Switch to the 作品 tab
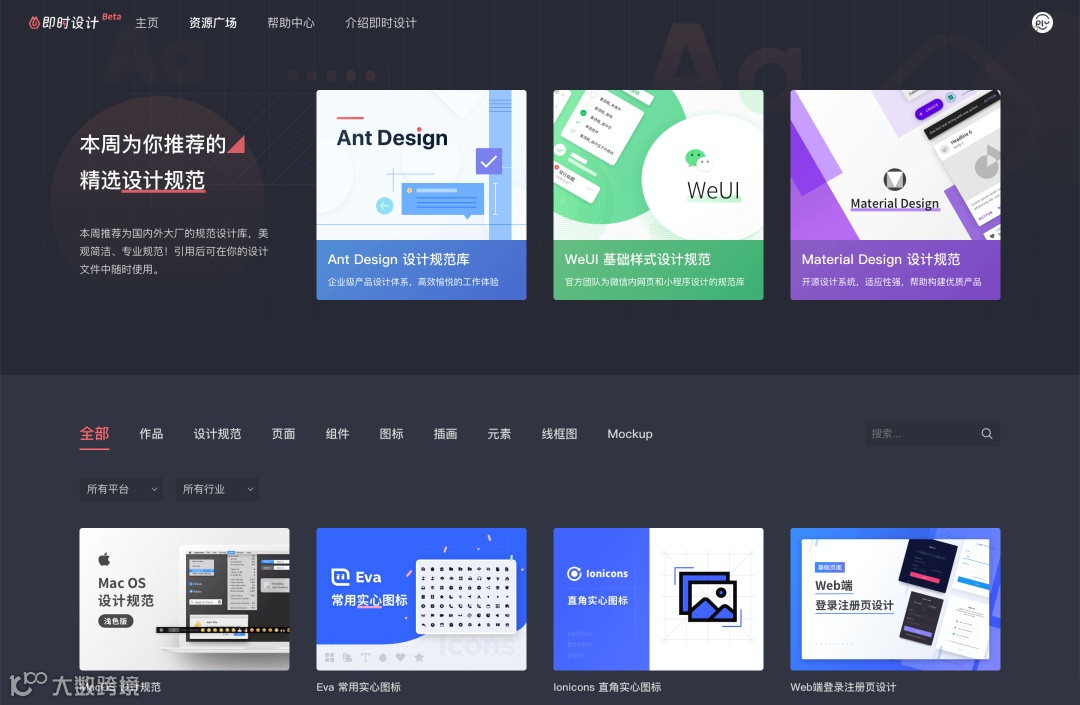This screenshot has height=705, width=1080. pyautogui.click(x=151, y=434)
